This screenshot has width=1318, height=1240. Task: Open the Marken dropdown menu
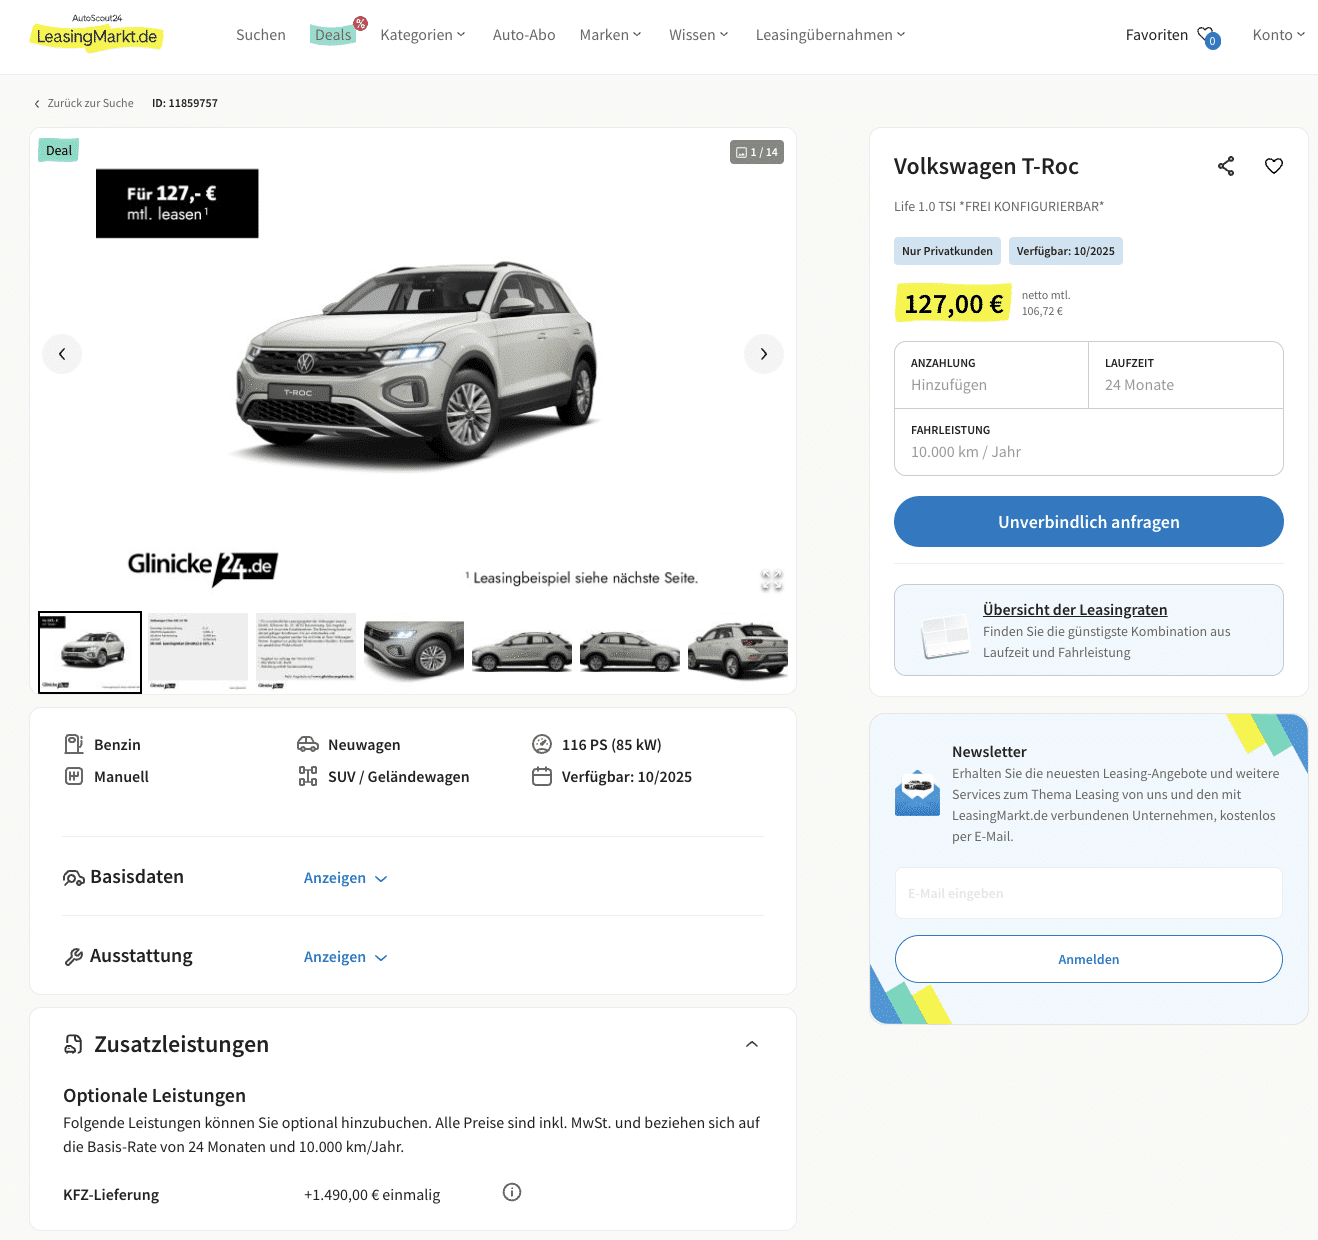pos(610,35)
